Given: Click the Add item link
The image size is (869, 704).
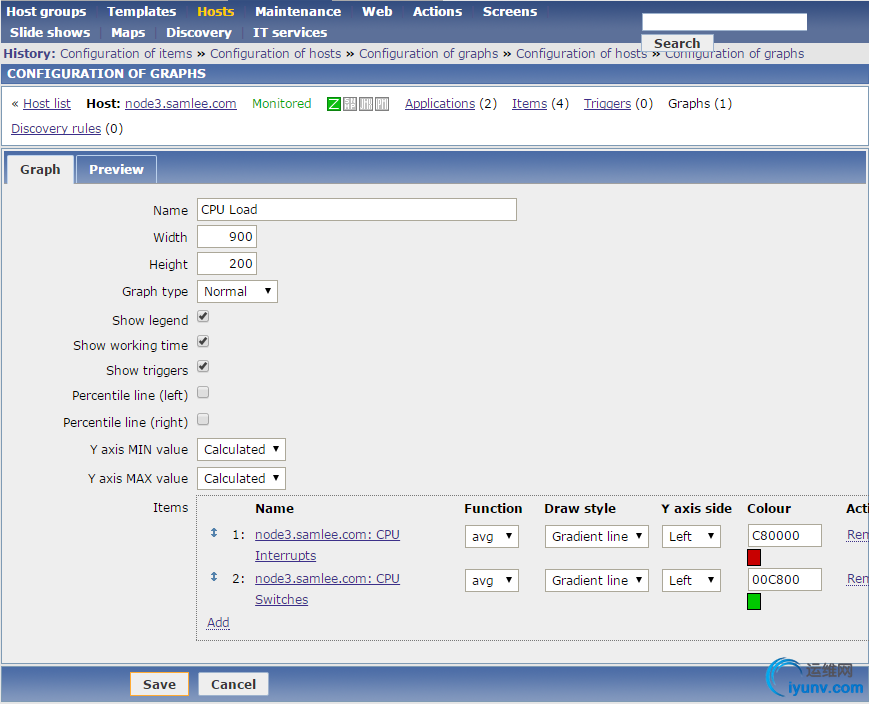Looking at the screenshot, I should tap(218, 623).
